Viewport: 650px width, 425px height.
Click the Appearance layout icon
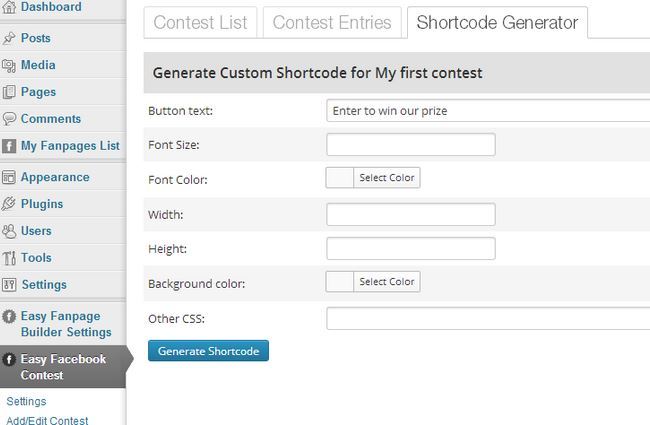click(9, 177)
